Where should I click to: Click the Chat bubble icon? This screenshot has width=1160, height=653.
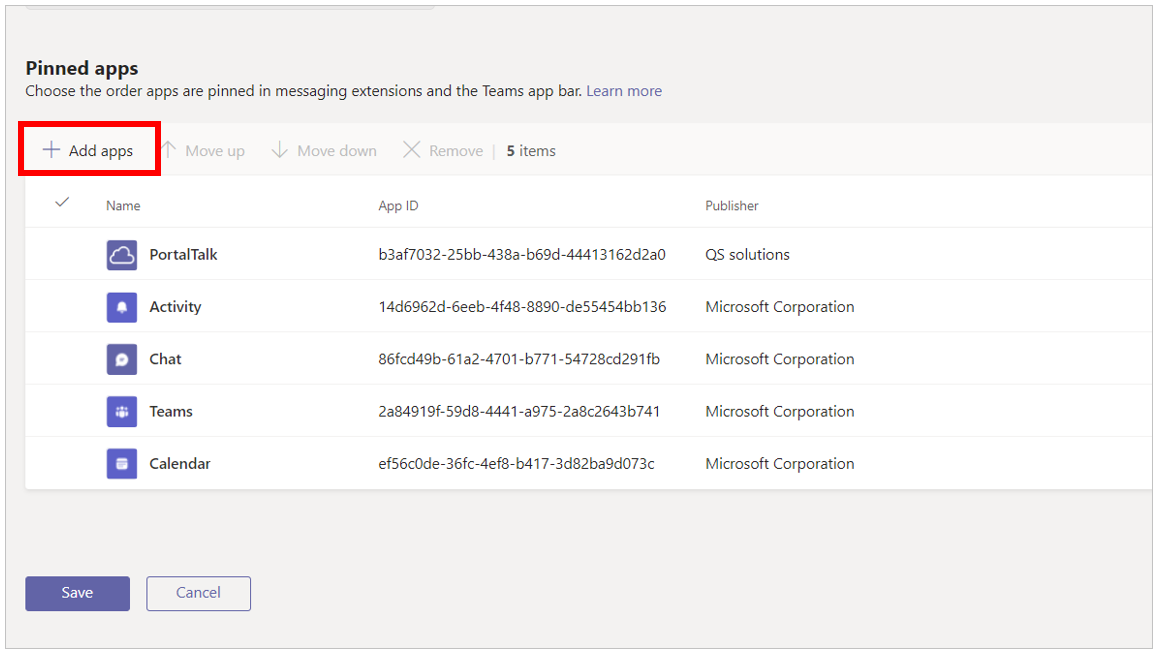coord(121,359)
